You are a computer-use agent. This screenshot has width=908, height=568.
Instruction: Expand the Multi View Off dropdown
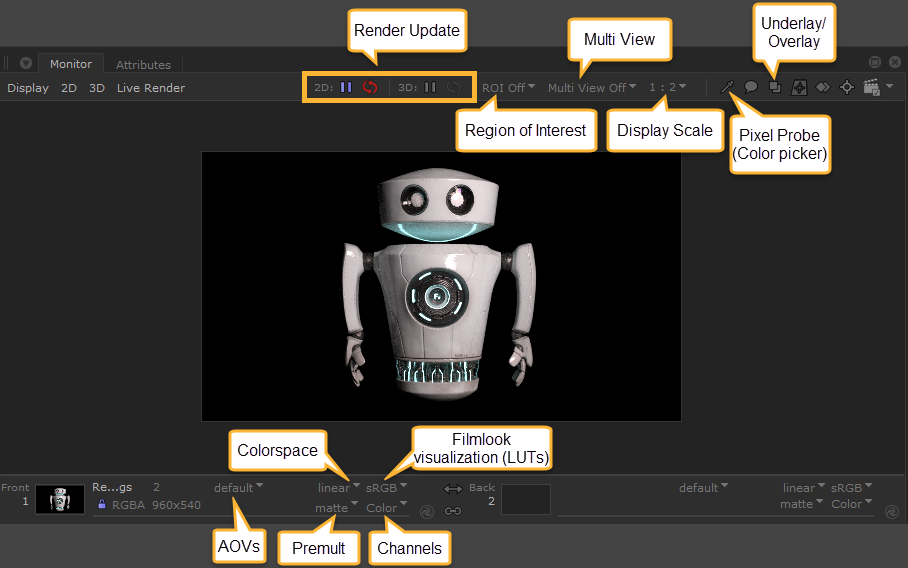tap(591, 87)
